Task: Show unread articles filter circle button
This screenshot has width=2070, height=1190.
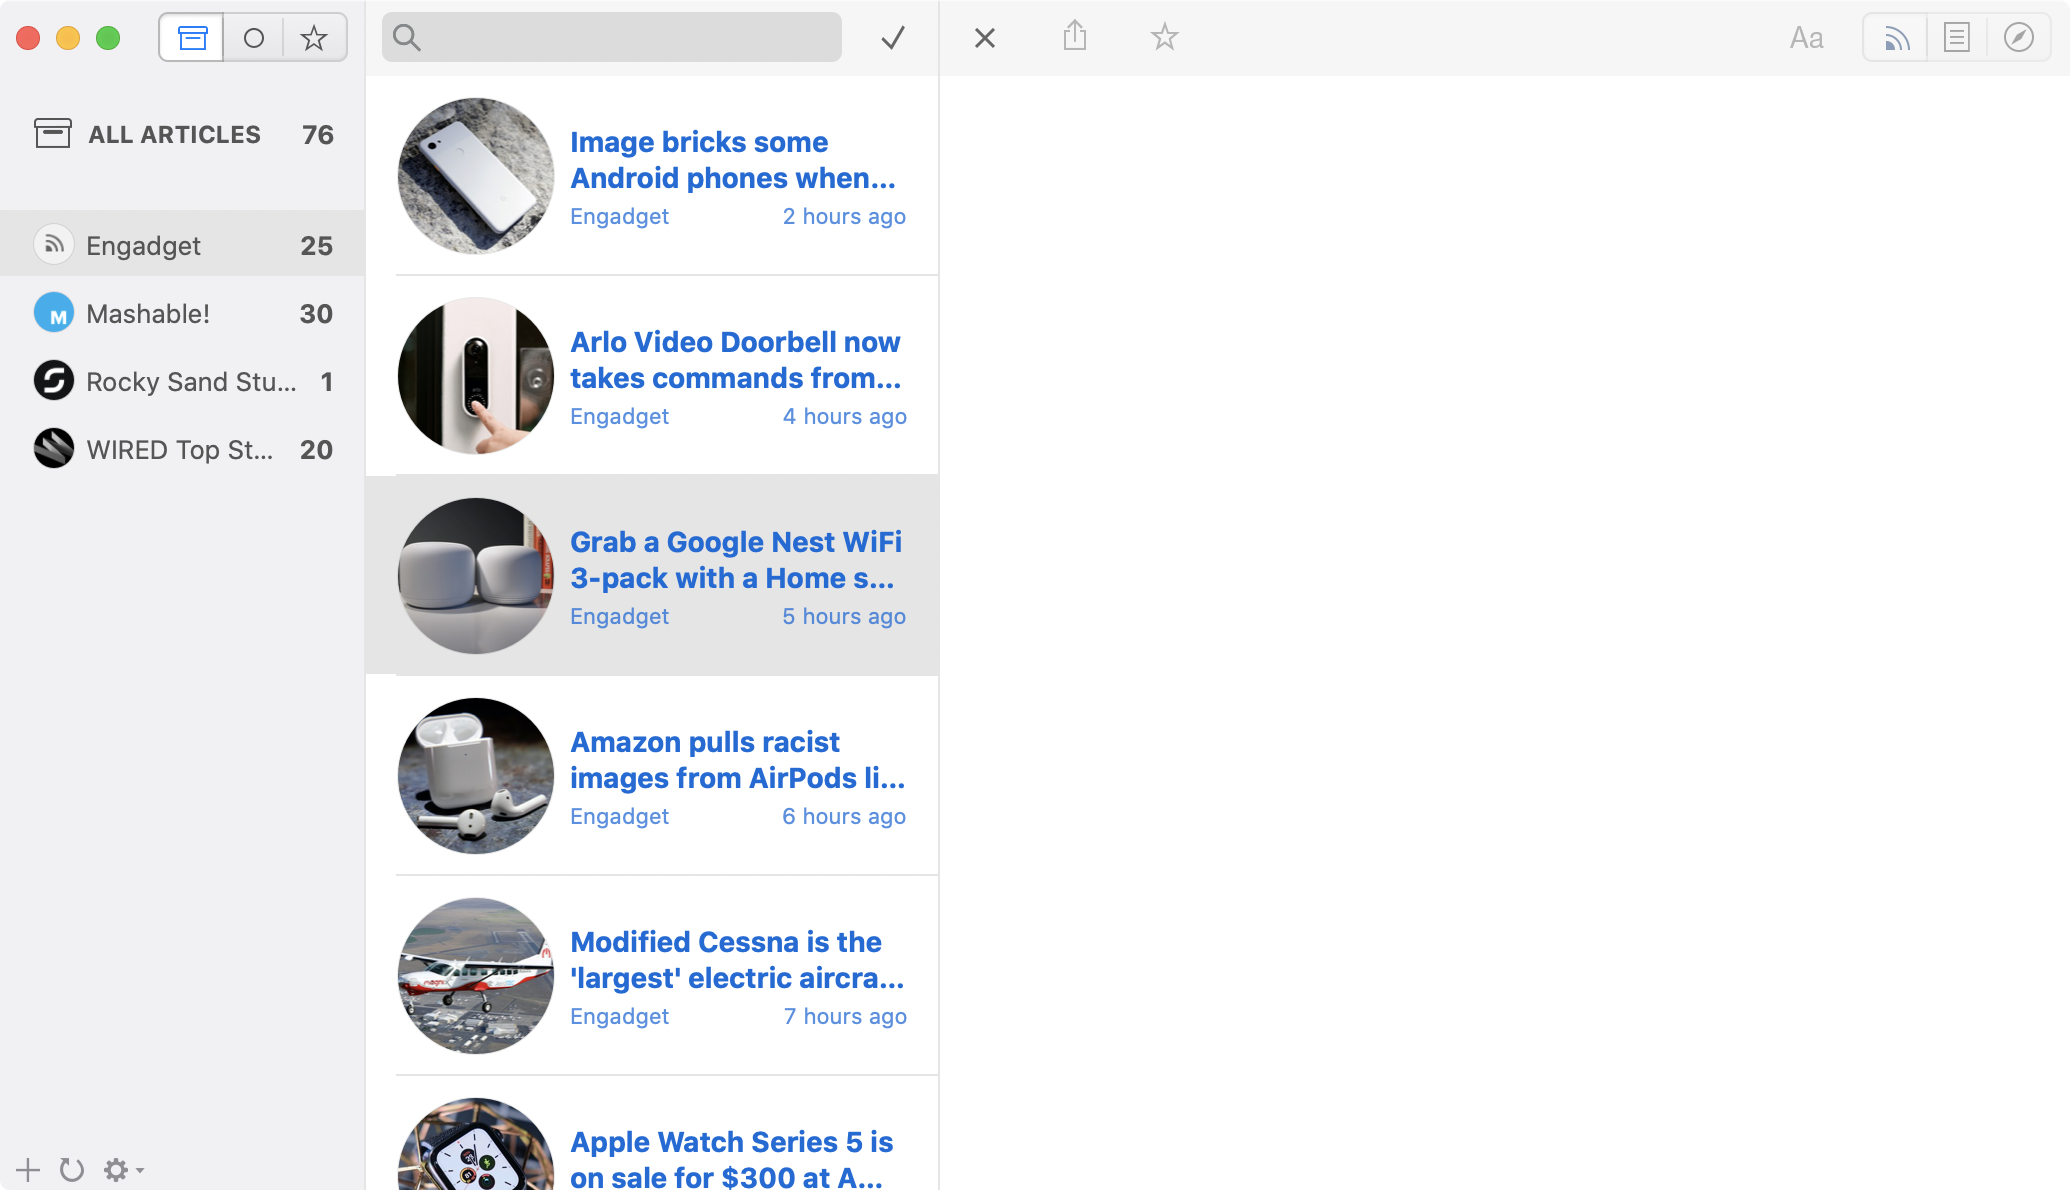Action: tap(254, 38)
